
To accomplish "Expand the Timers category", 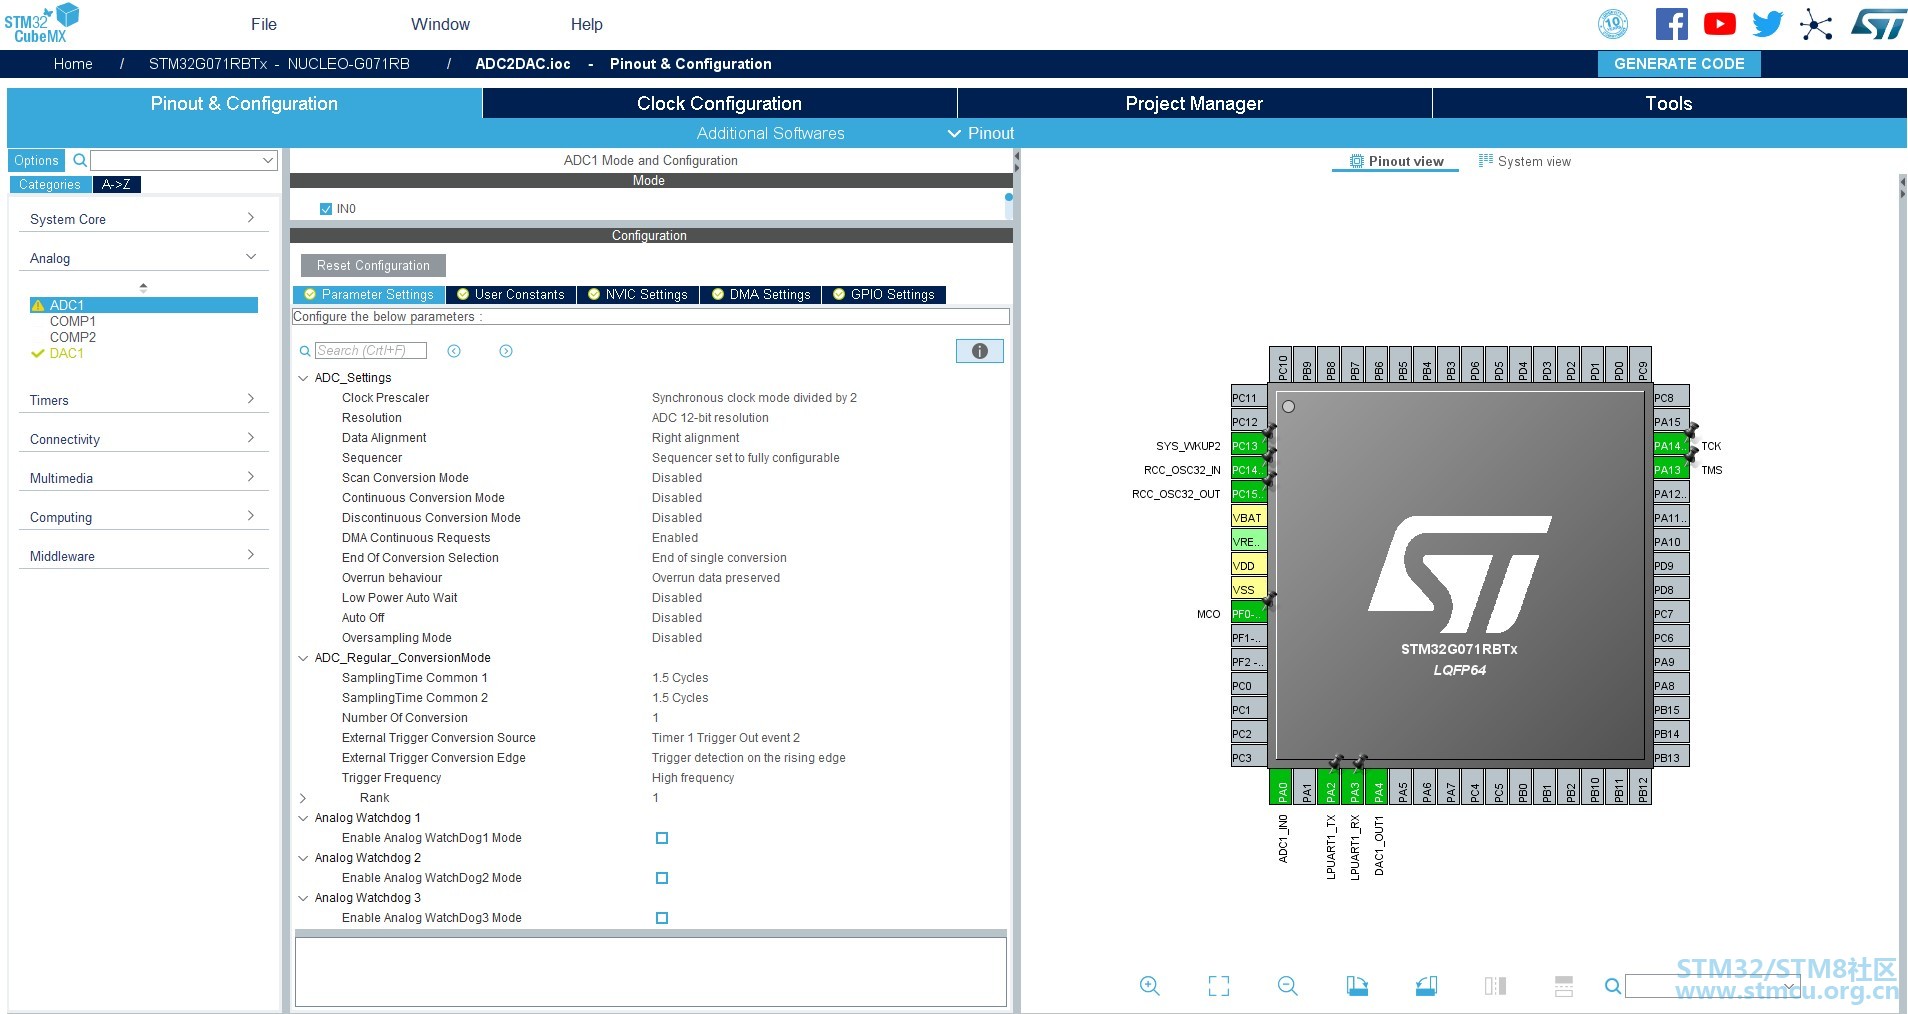I will pos(143,400).
